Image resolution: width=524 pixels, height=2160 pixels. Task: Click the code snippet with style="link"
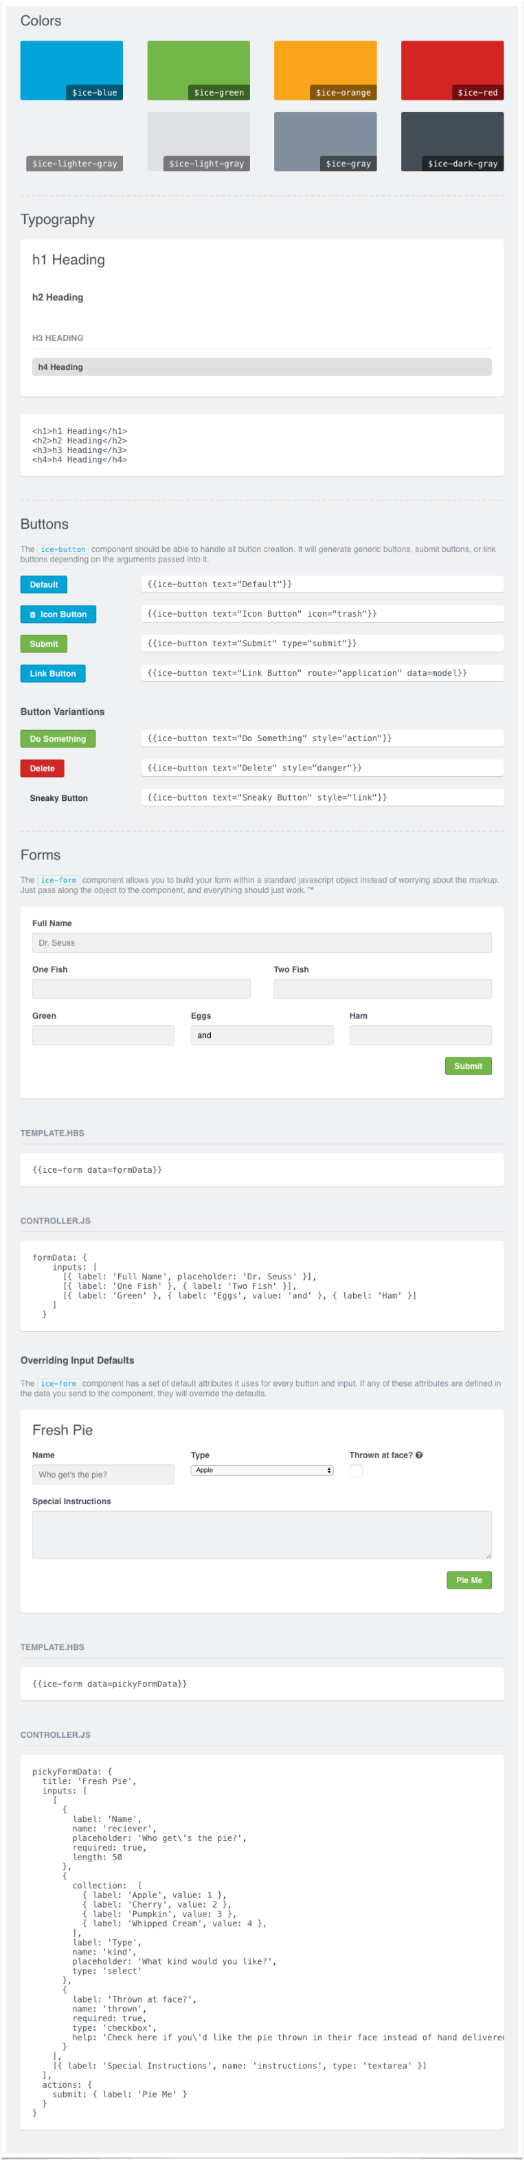click(x=323, y=799)
